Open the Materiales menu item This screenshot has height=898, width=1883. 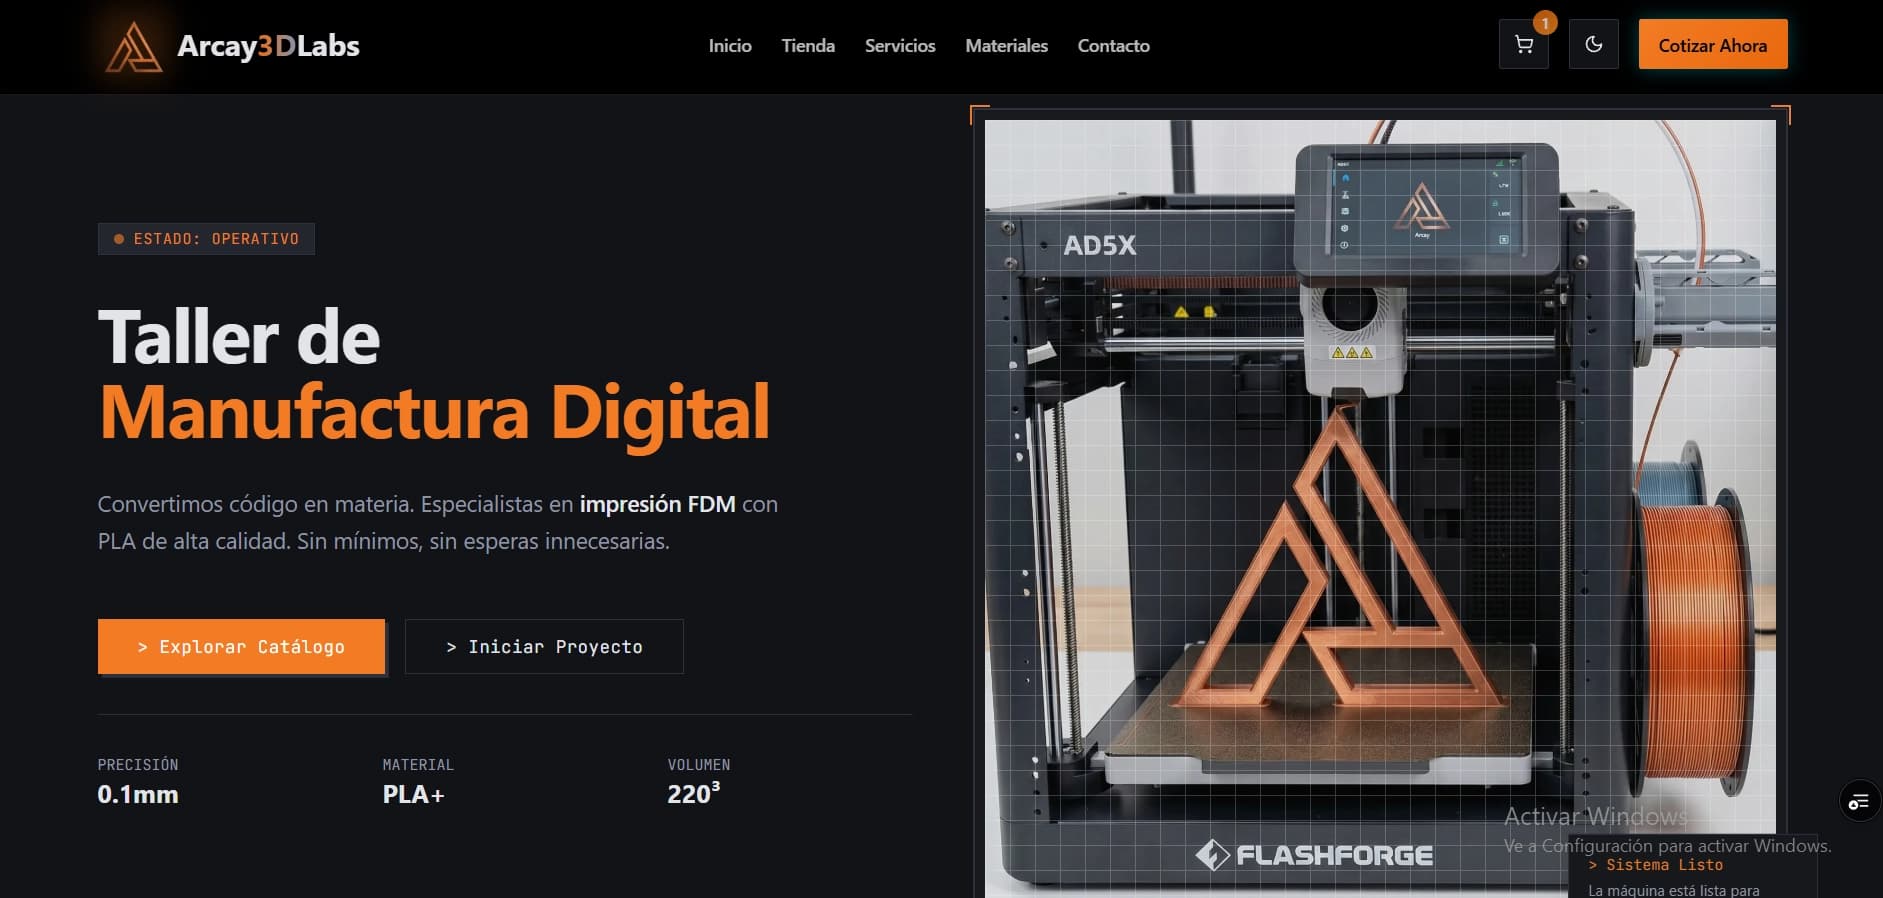point(1006,46)
